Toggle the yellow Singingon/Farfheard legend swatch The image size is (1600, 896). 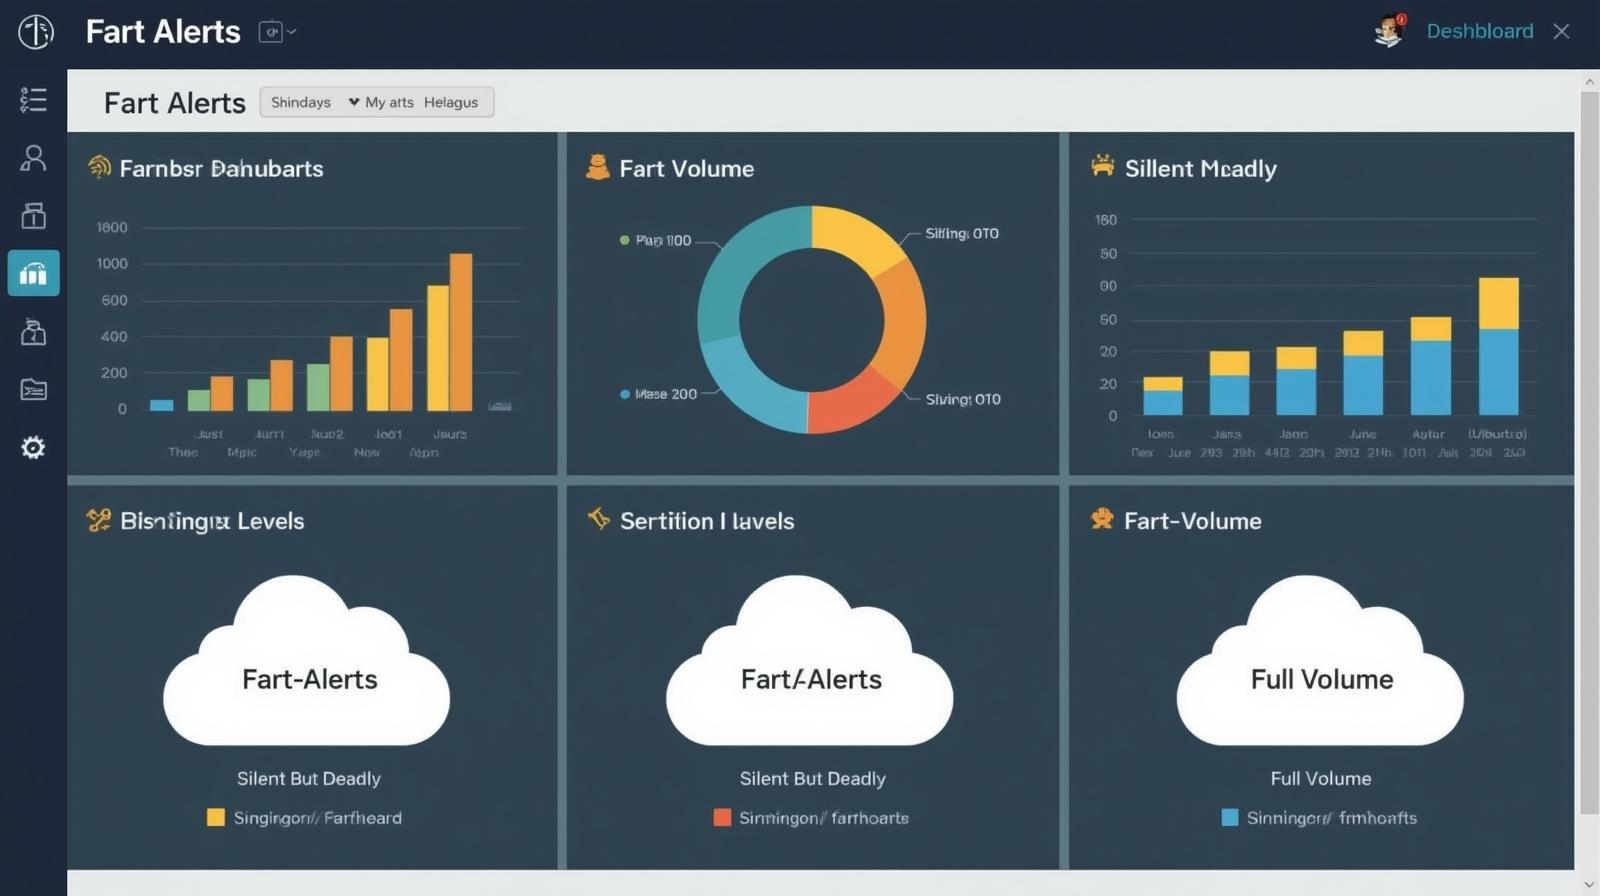point(216,817)
